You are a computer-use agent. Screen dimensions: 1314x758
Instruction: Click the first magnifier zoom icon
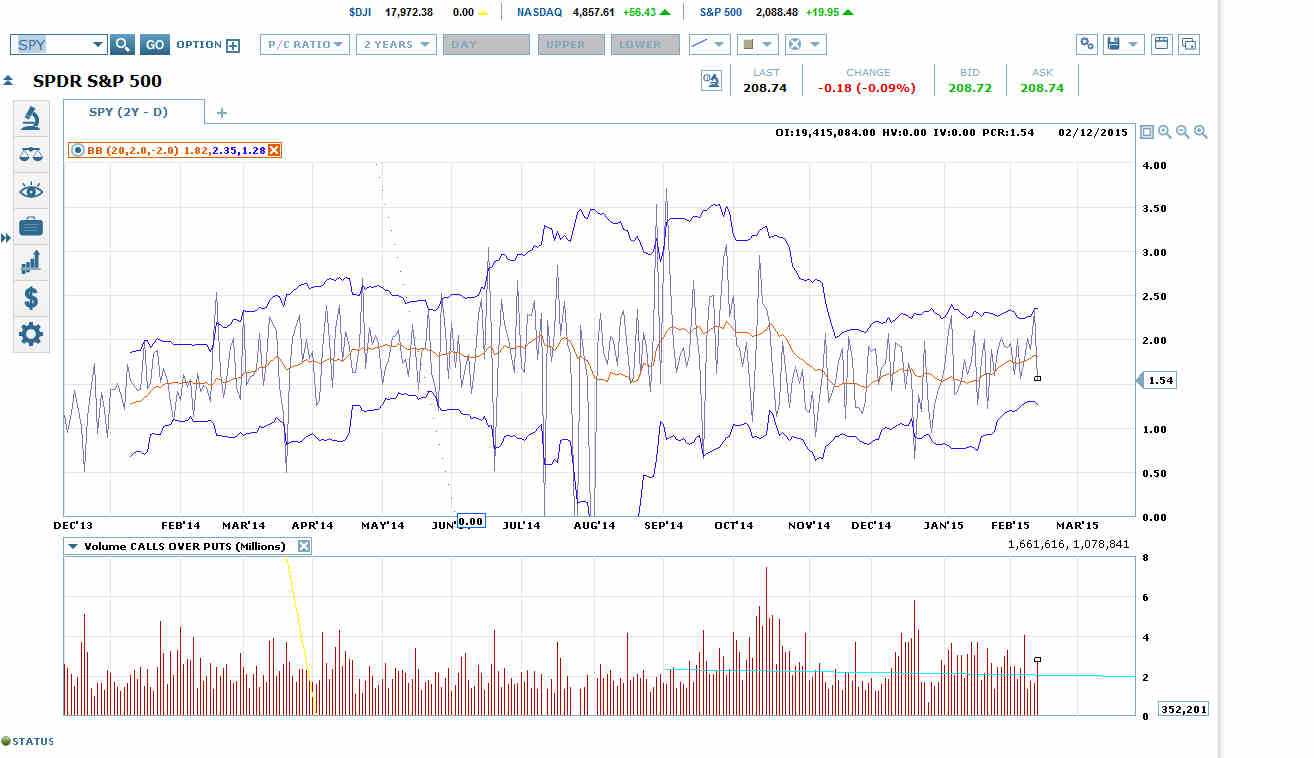(1165, 132)
